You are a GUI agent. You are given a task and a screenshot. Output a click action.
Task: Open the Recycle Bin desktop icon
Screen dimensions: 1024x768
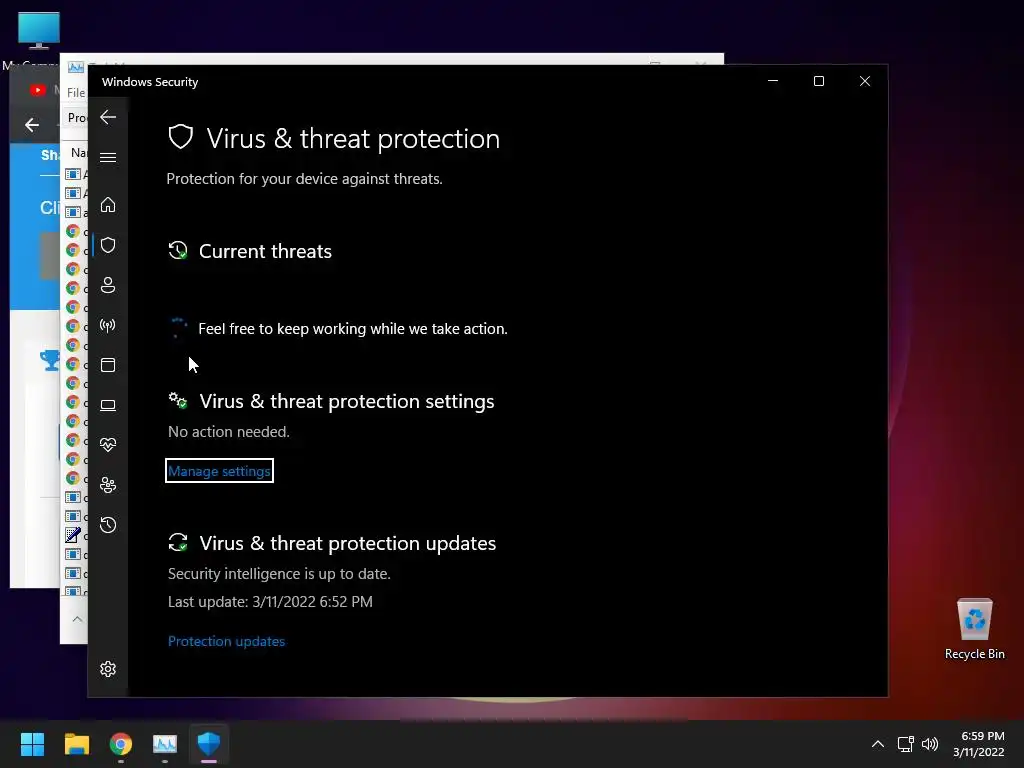pos(974,630)
